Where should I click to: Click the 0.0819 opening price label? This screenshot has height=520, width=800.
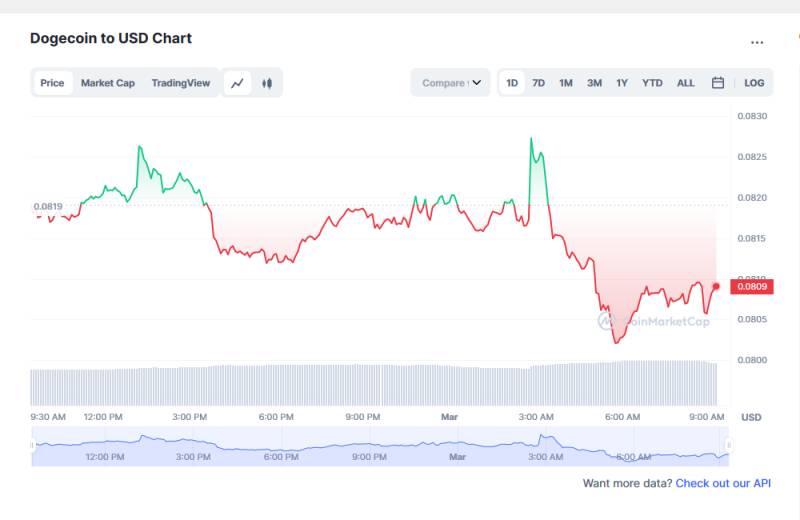point(48,206)
